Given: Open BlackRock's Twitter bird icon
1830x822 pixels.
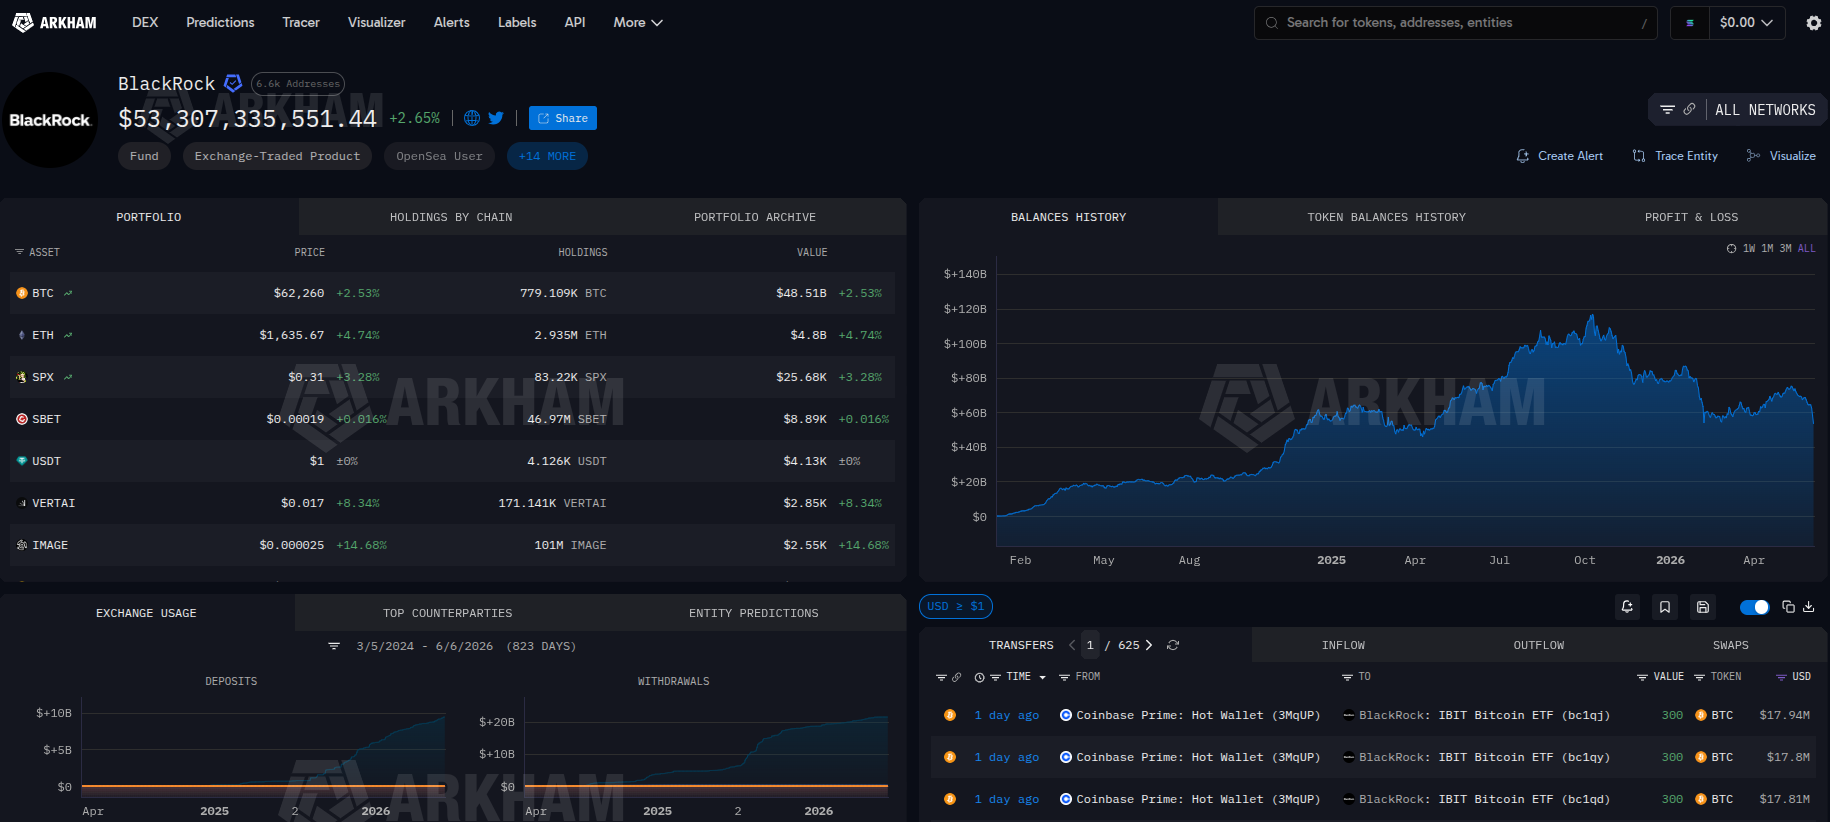Looking at the screenshot, I should [x=496, y=118].
